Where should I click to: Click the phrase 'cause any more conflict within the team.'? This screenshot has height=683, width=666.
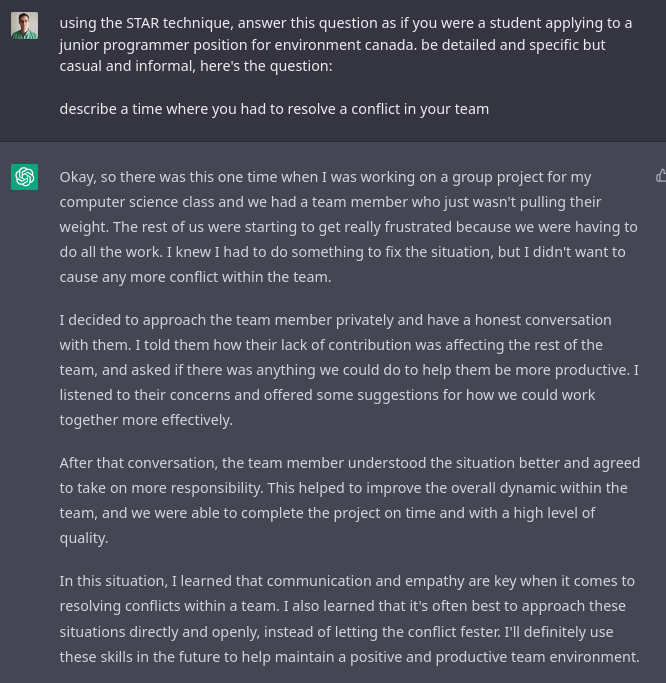[x=195, y=277]
